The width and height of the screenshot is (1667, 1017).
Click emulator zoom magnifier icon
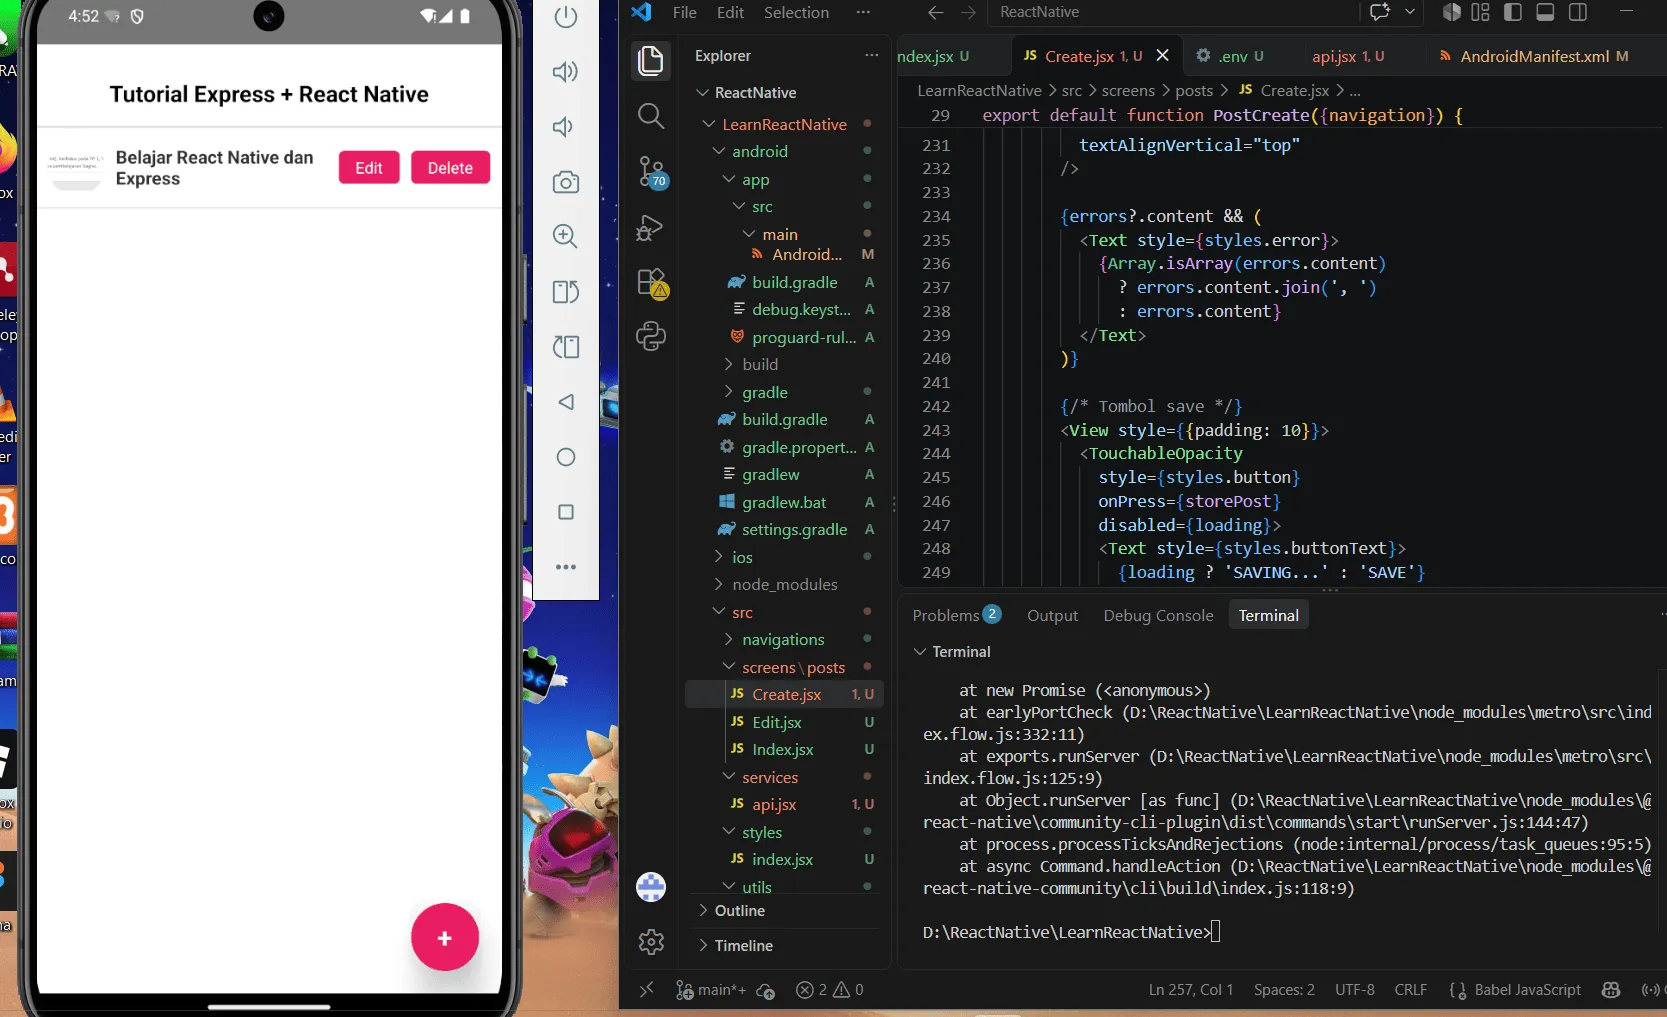point(565,236)
